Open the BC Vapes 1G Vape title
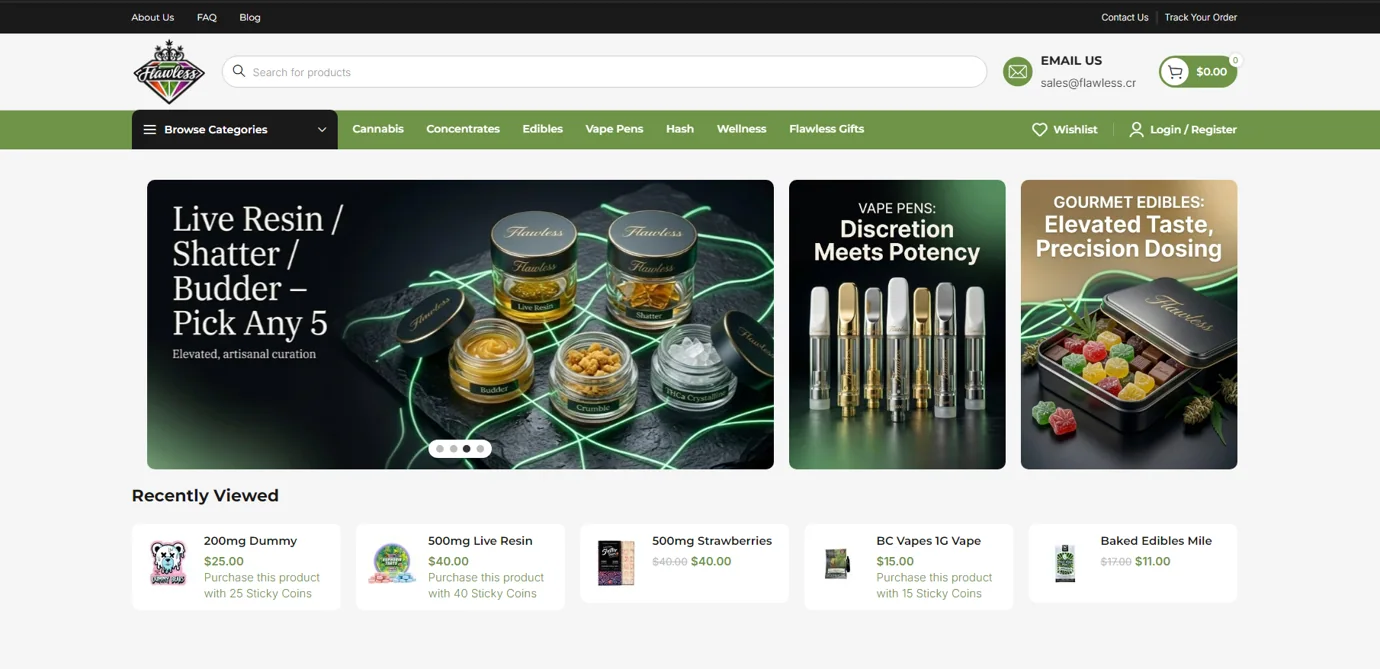Viewport: 1380px width, 669px height. tap(929, 541)
